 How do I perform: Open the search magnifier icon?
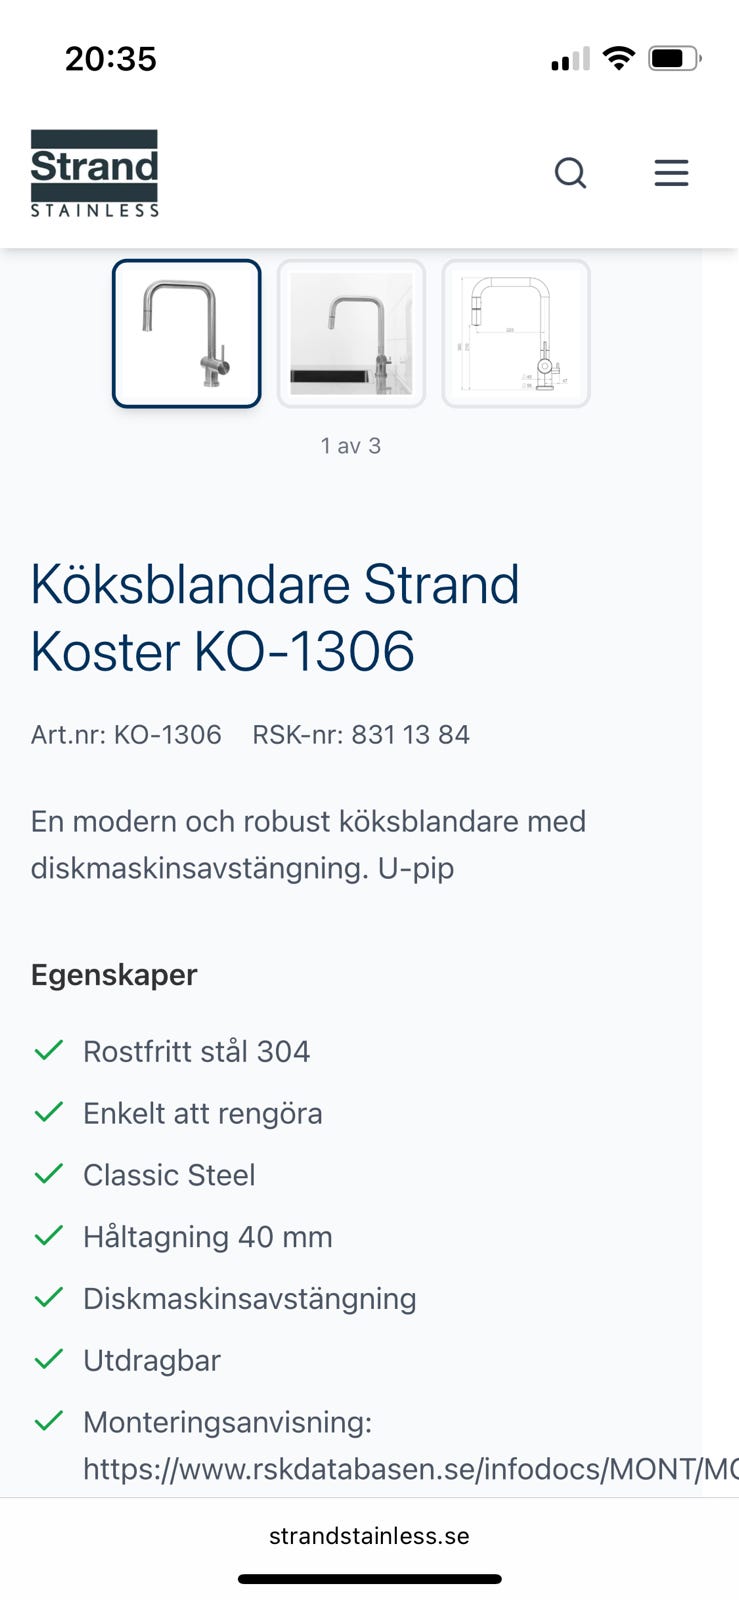pyautogui.click(x=570, y=173)
